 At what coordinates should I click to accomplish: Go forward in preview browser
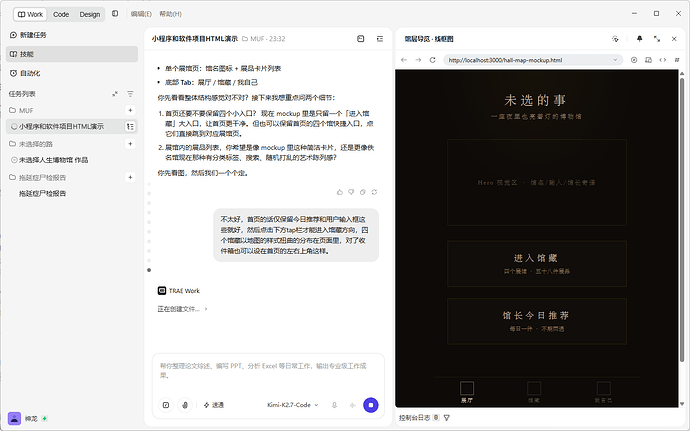tap(418, 60)
